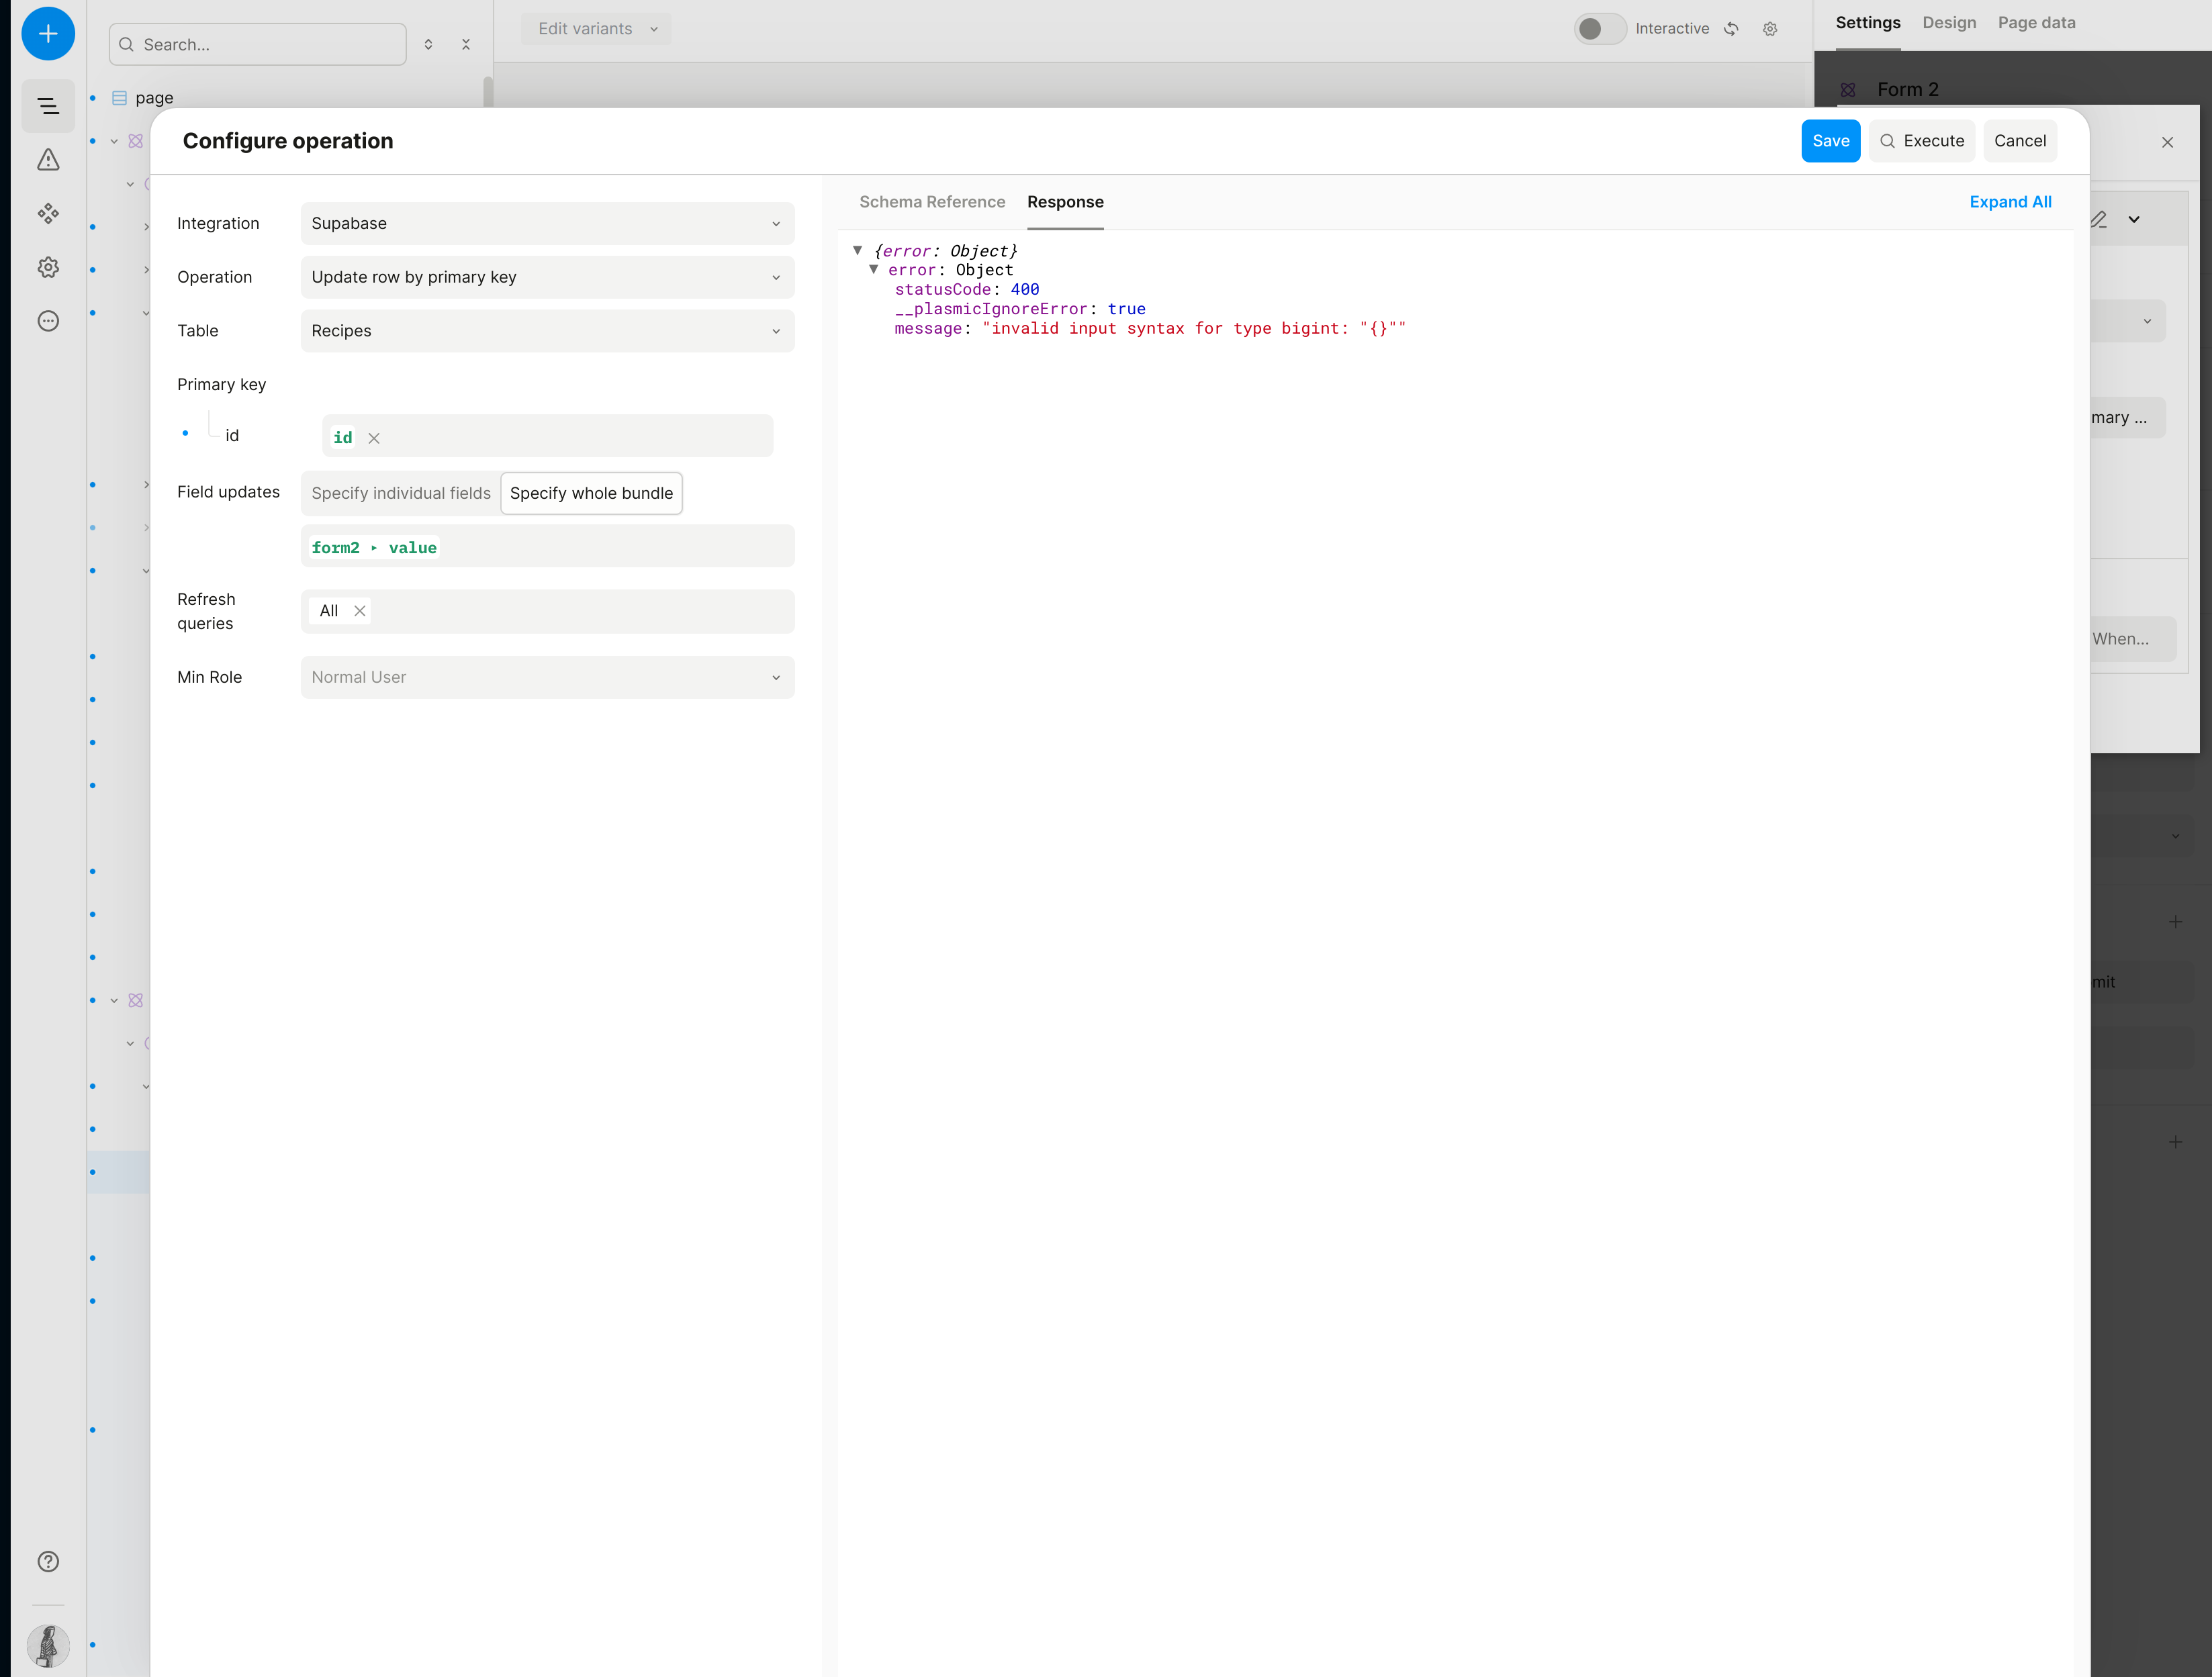Click the lower plus icon in right panel

tap(2175, 1142)
